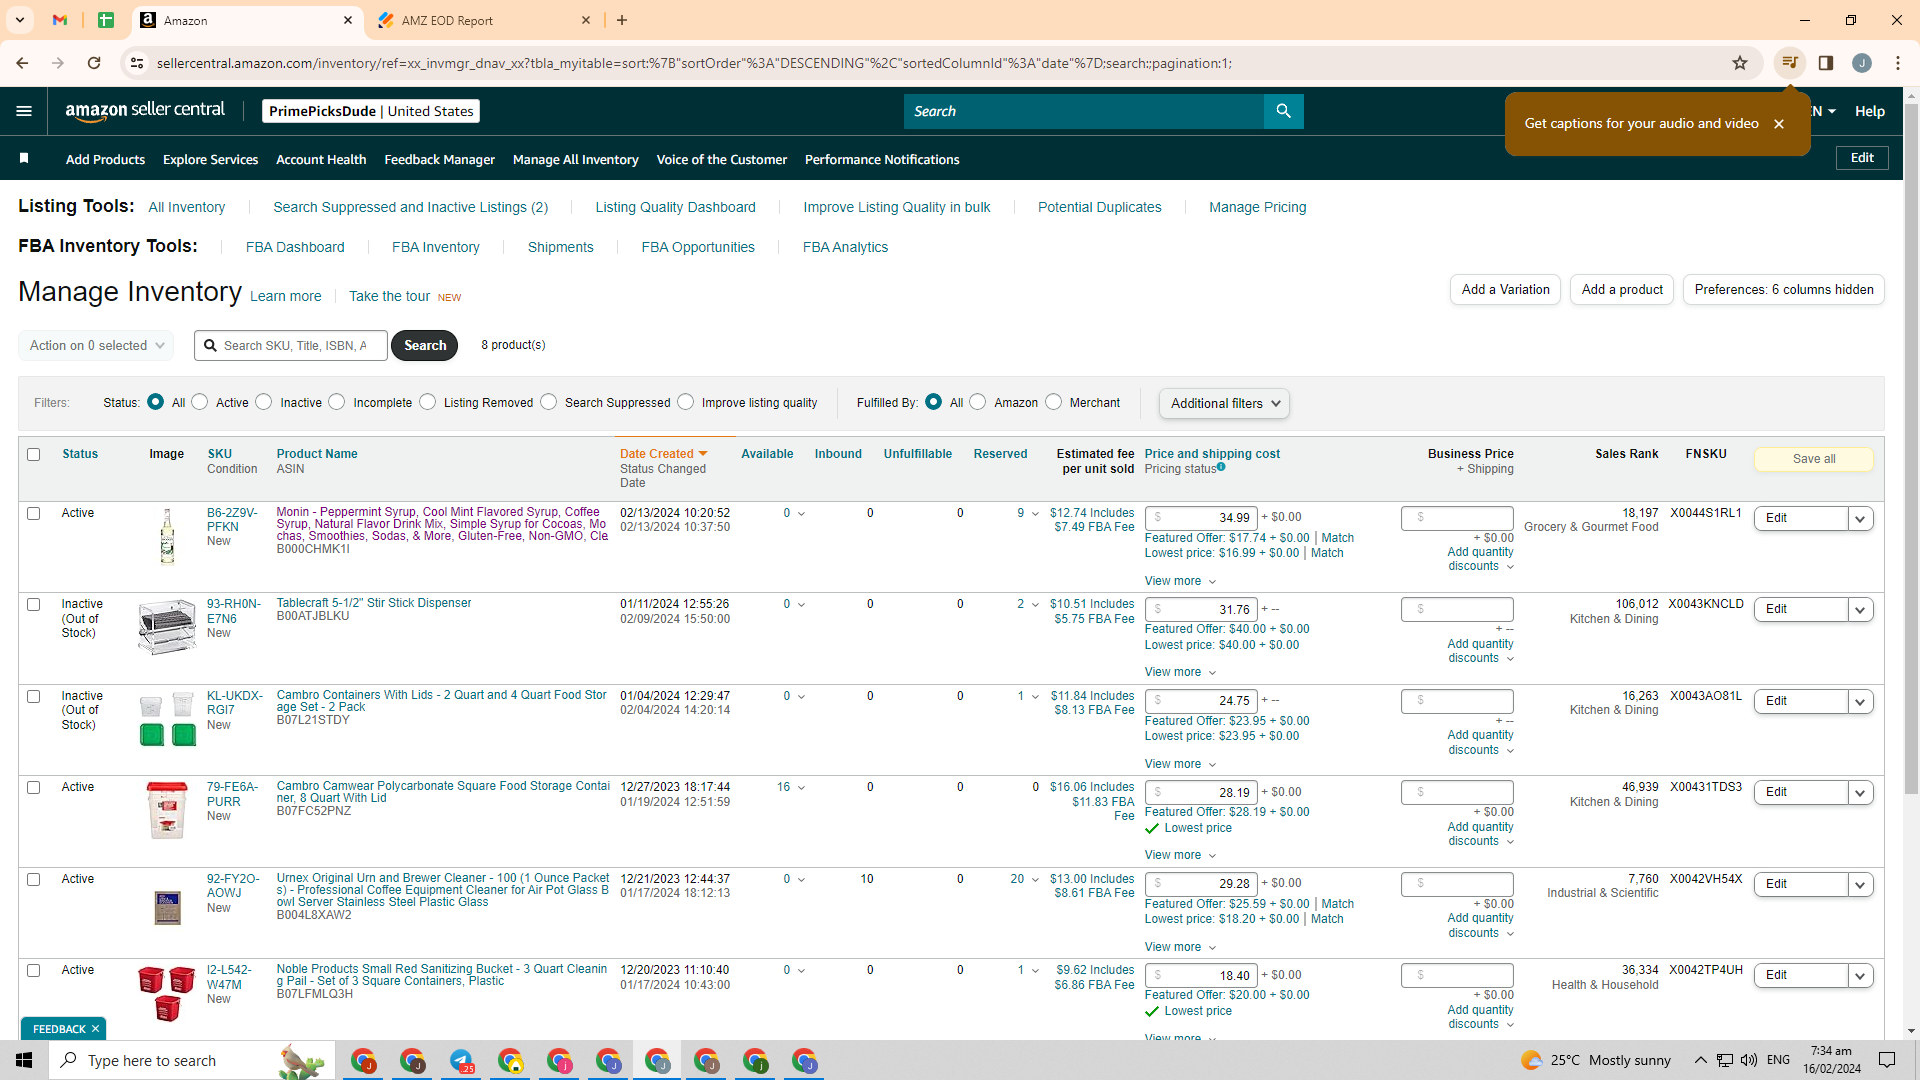Open the notification center icon
Screen dimensions: 1920x1080
pyautogui.click(x=1887, y=1060)
